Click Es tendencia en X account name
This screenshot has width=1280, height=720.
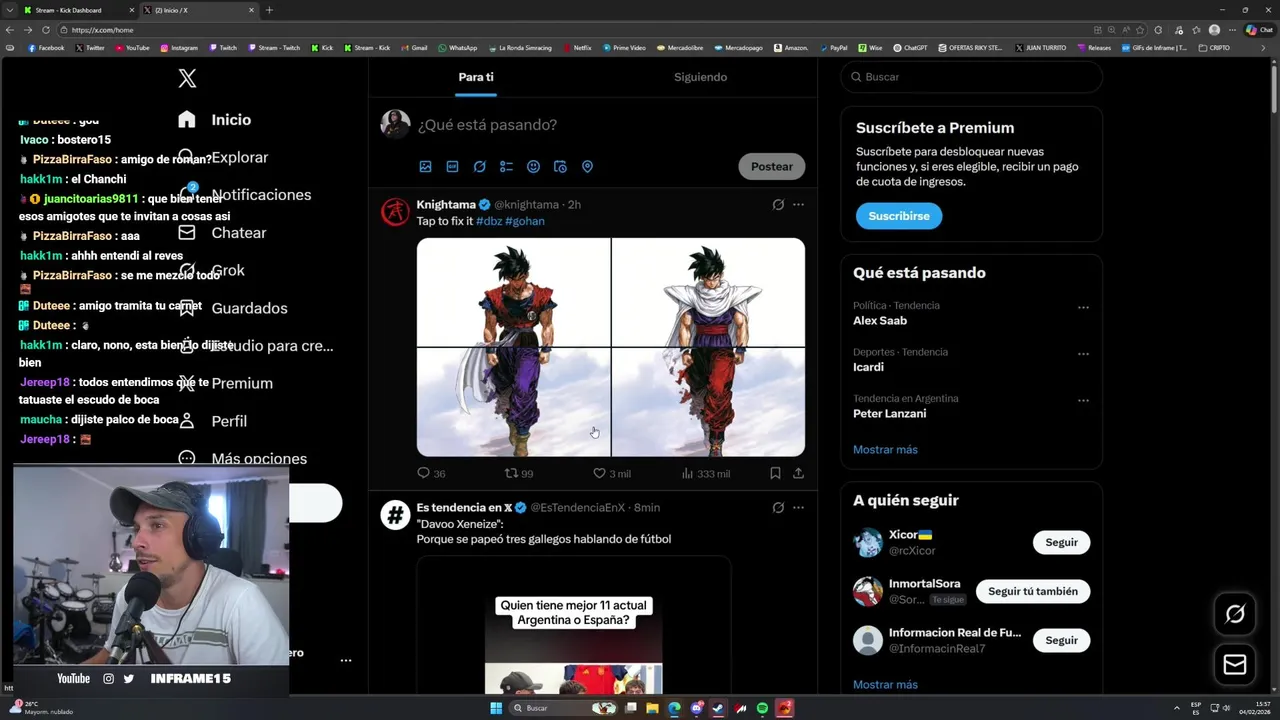tap(464, 508)
